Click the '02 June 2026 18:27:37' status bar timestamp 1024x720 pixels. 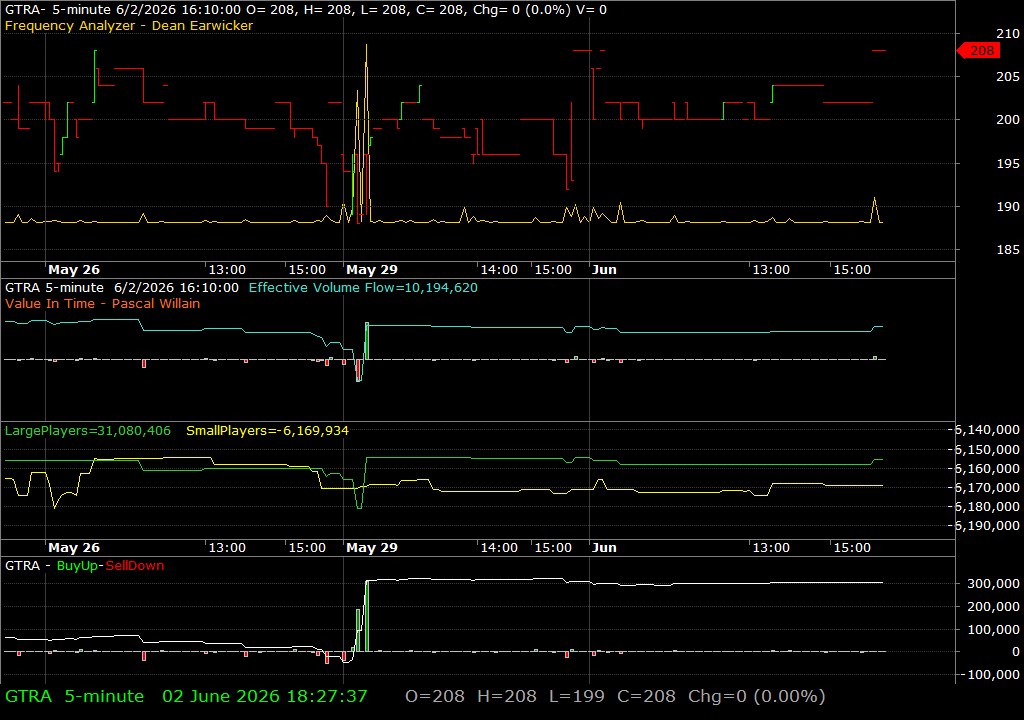pyautogui.click(x=264, y=696)
